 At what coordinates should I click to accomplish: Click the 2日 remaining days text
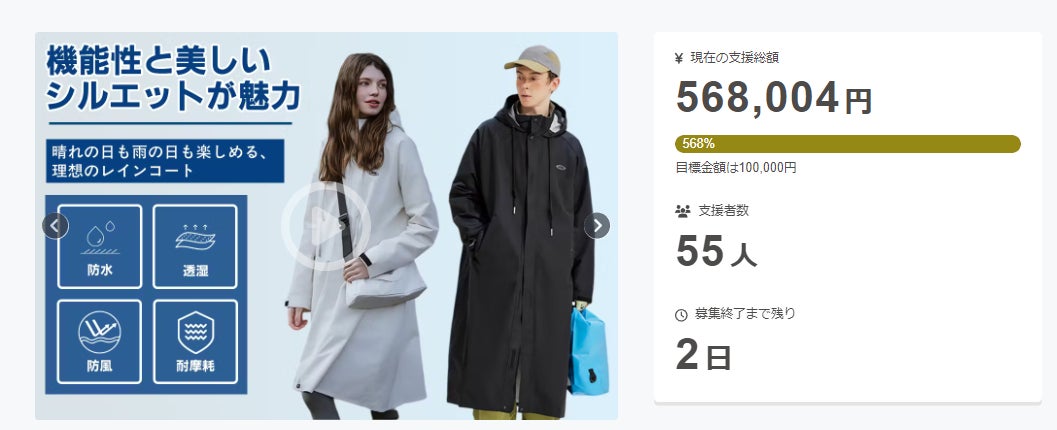[x=703, y=355]
